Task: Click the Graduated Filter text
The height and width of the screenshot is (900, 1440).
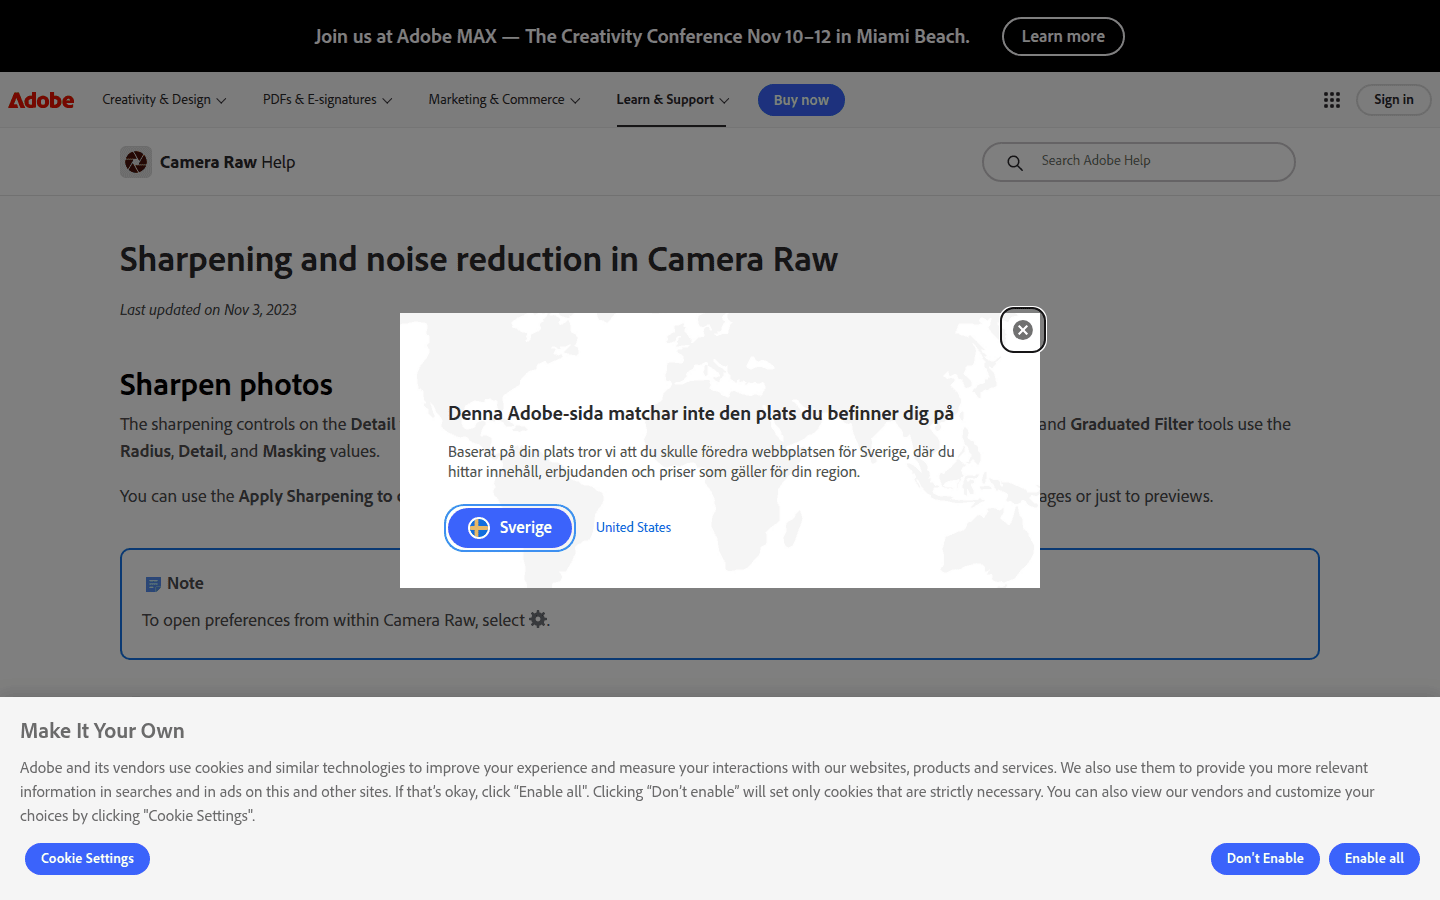Action: [x=1132, y=424]
